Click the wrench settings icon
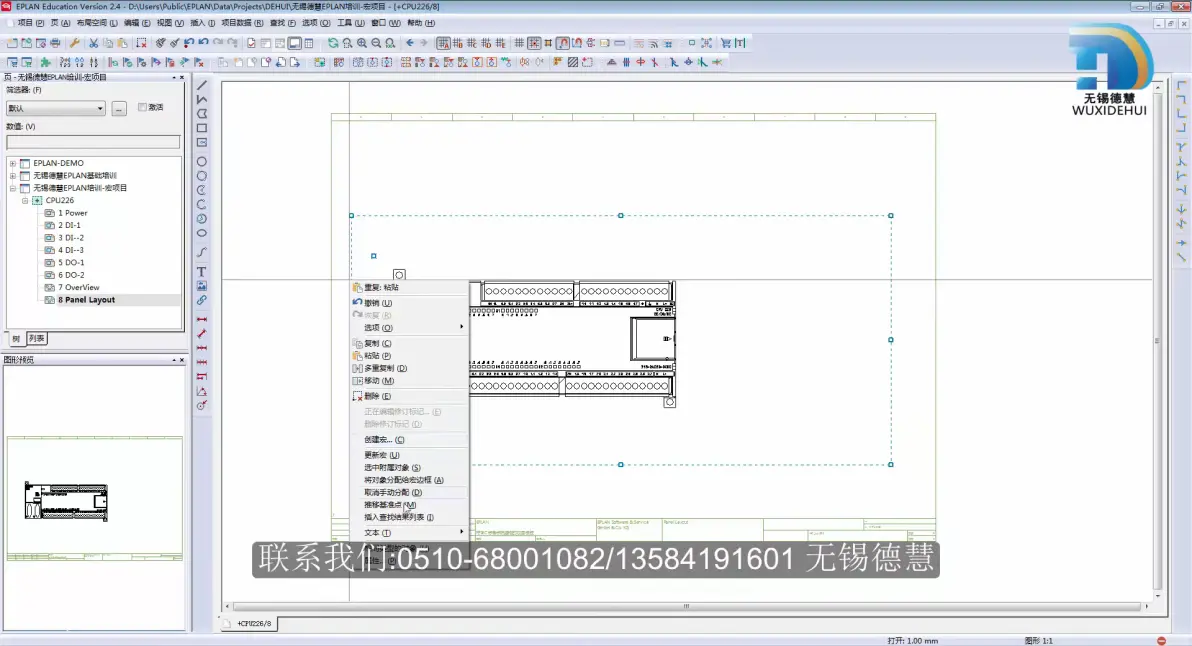1192x646 pixels. click(x=74, y=43)
